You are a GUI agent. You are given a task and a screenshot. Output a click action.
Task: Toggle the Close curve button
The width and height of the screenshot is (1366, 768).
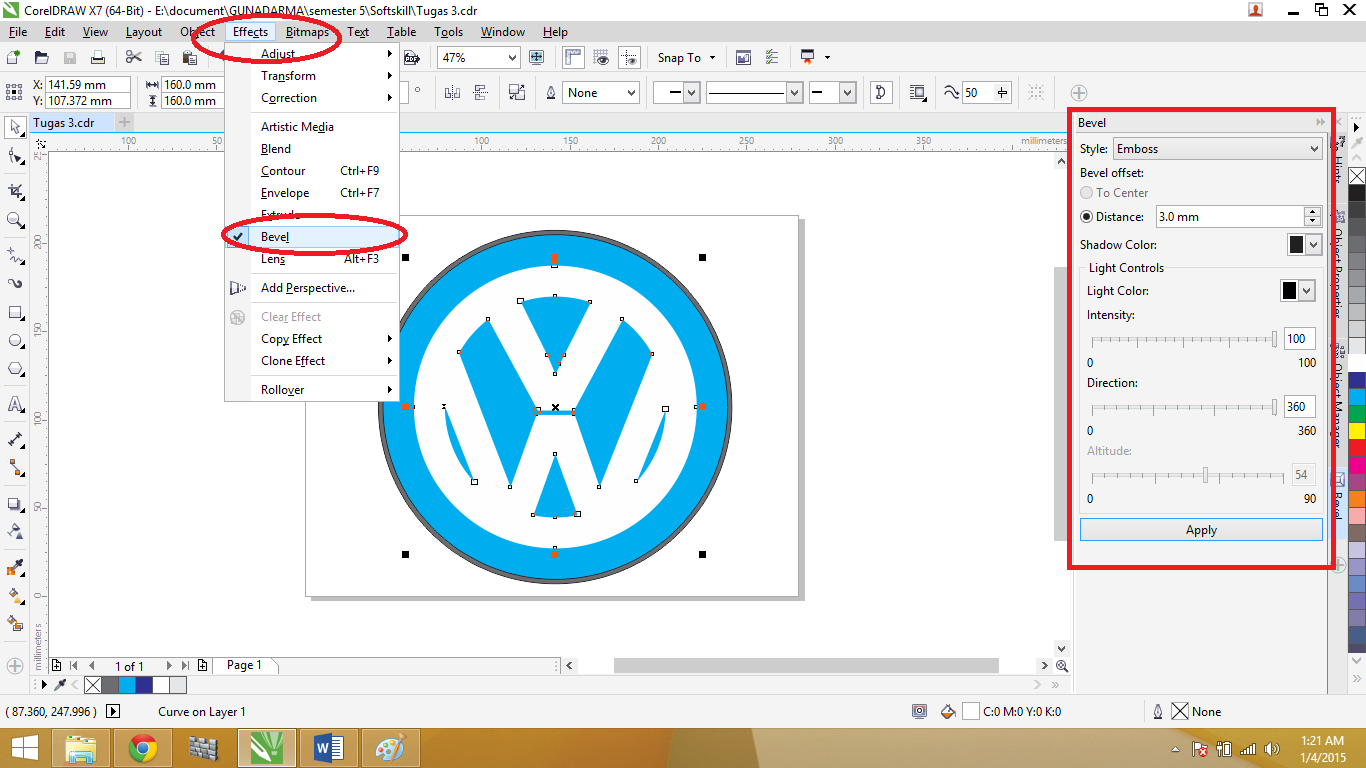click(x=881, y=93)
